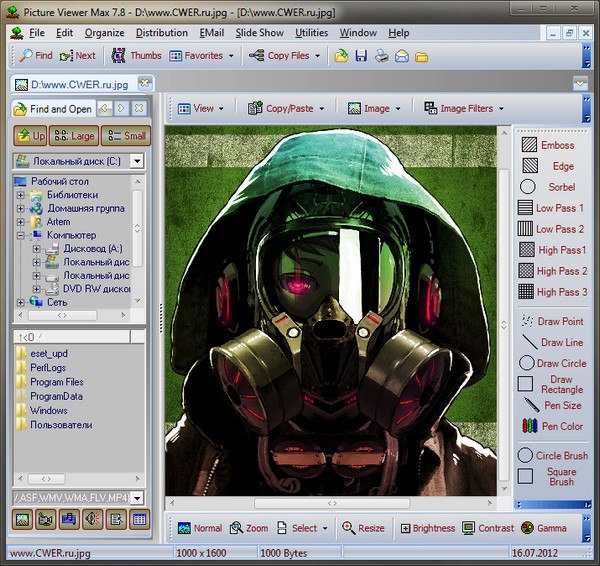Open the Slide Show menu
This screenshot has width=600, height=566.
[x=259, y=33]
